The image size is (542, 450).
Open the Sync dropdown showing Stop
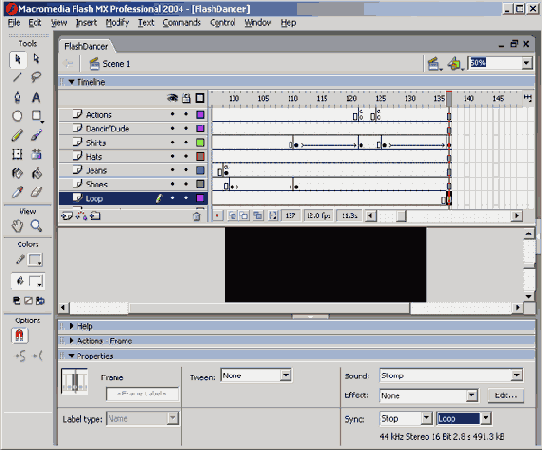406,419
